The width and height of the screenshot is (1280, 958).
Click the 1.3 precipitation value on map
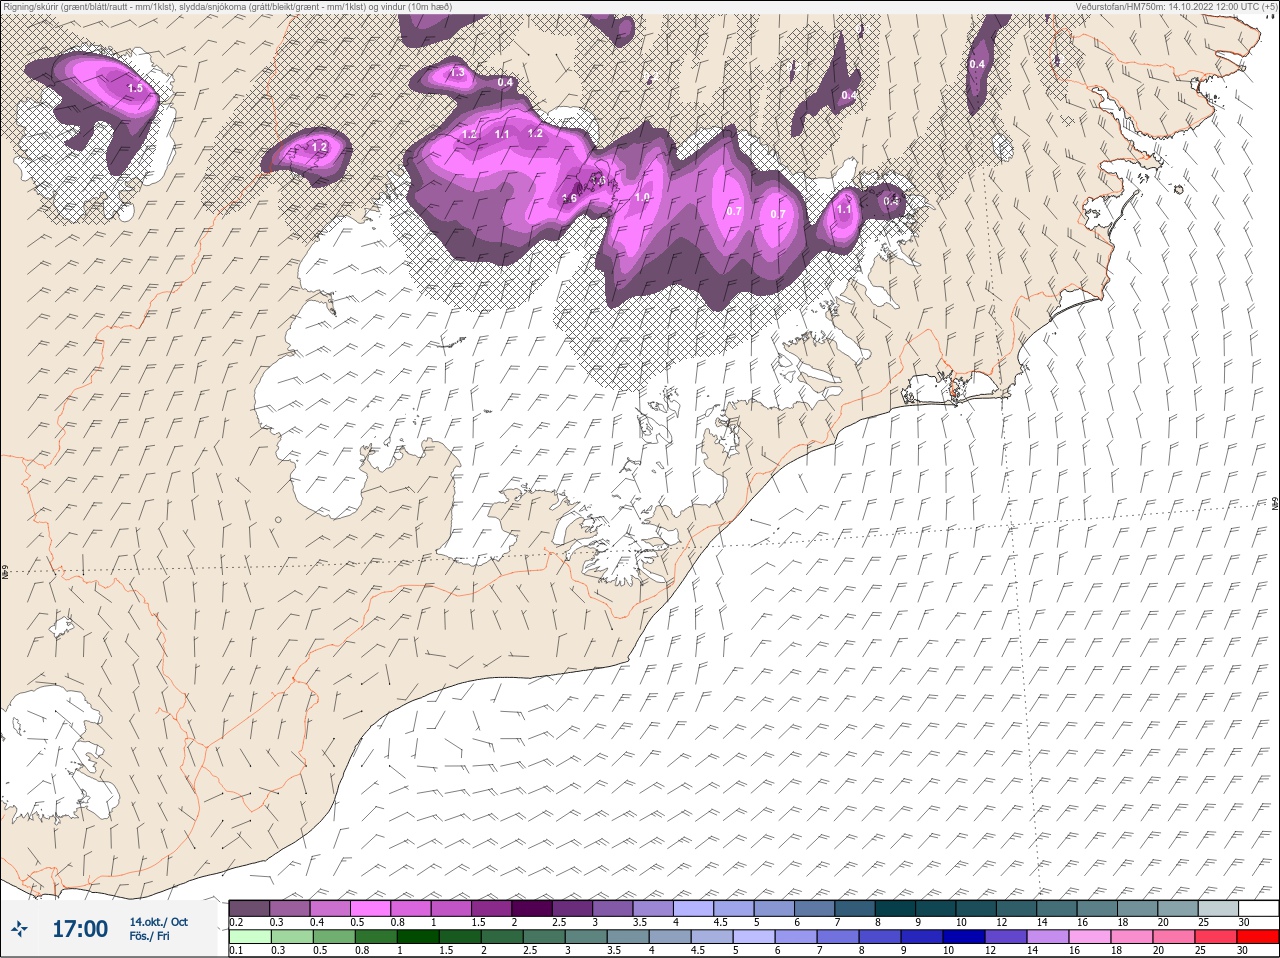pyautogui.click(x=457, y=73)
